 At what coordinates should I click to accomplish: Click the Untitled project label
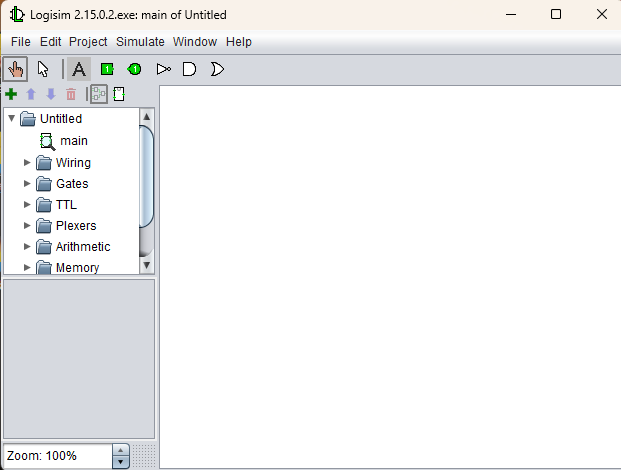(61, 118)
